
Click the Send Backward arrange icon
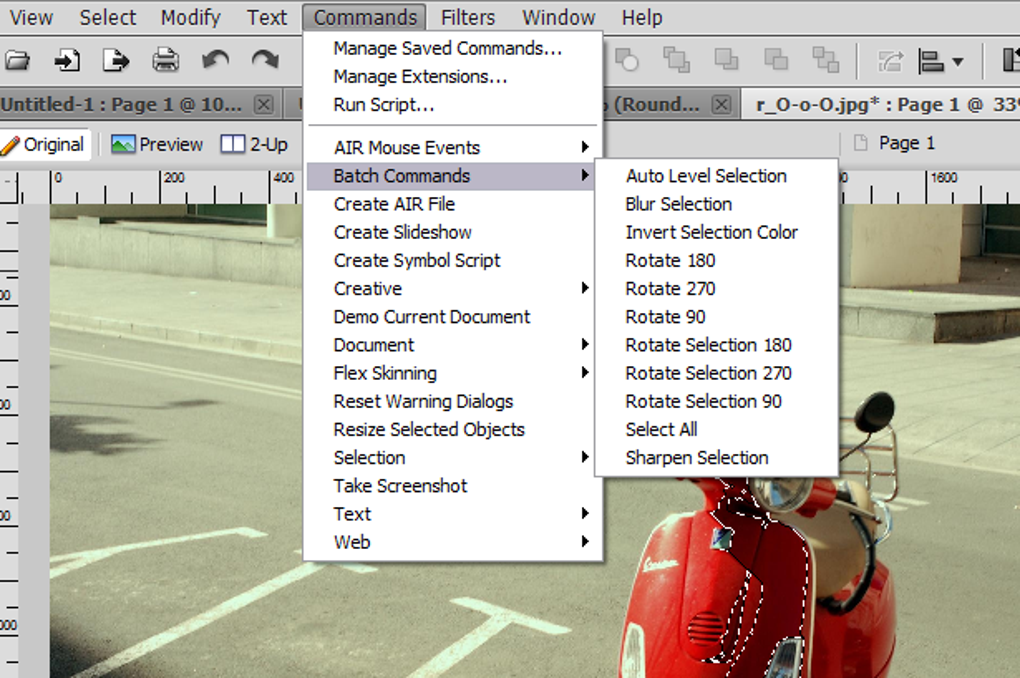pyautogui.click(x=775, y=60)
